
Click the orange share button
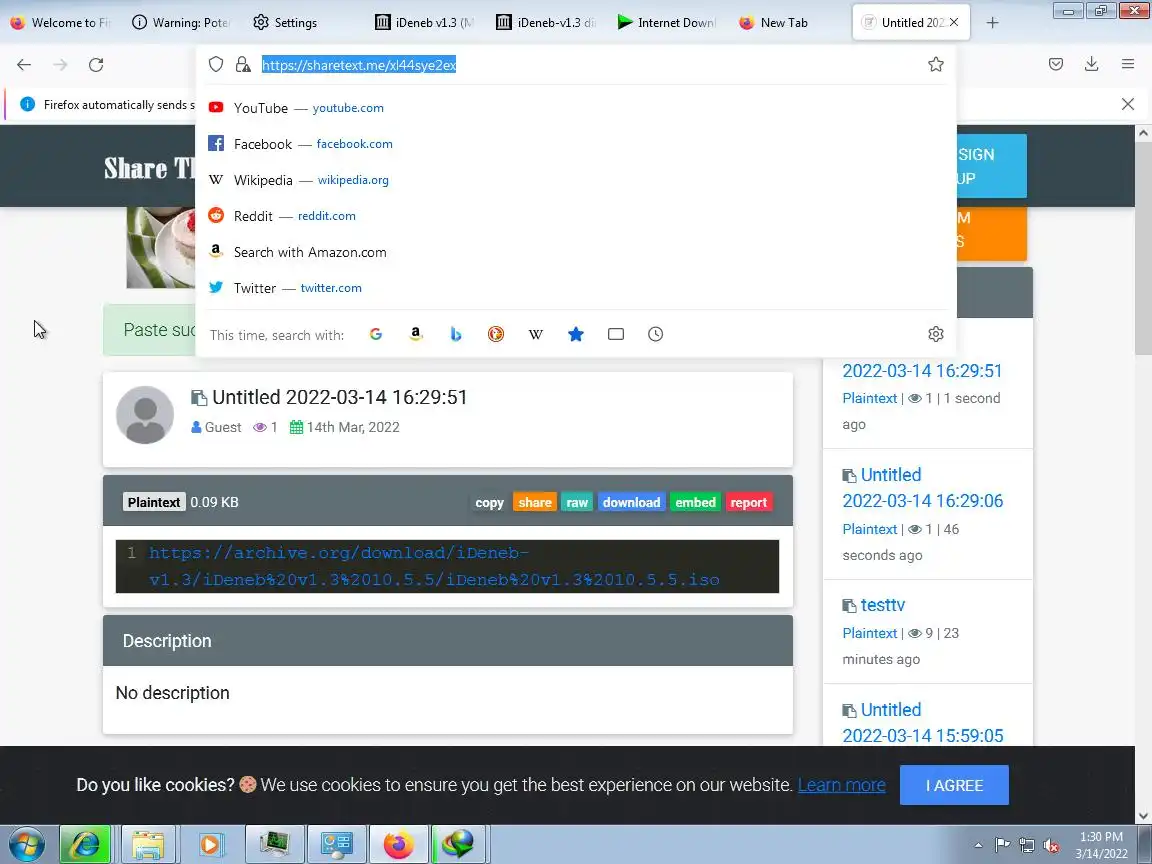coord(535,503)
